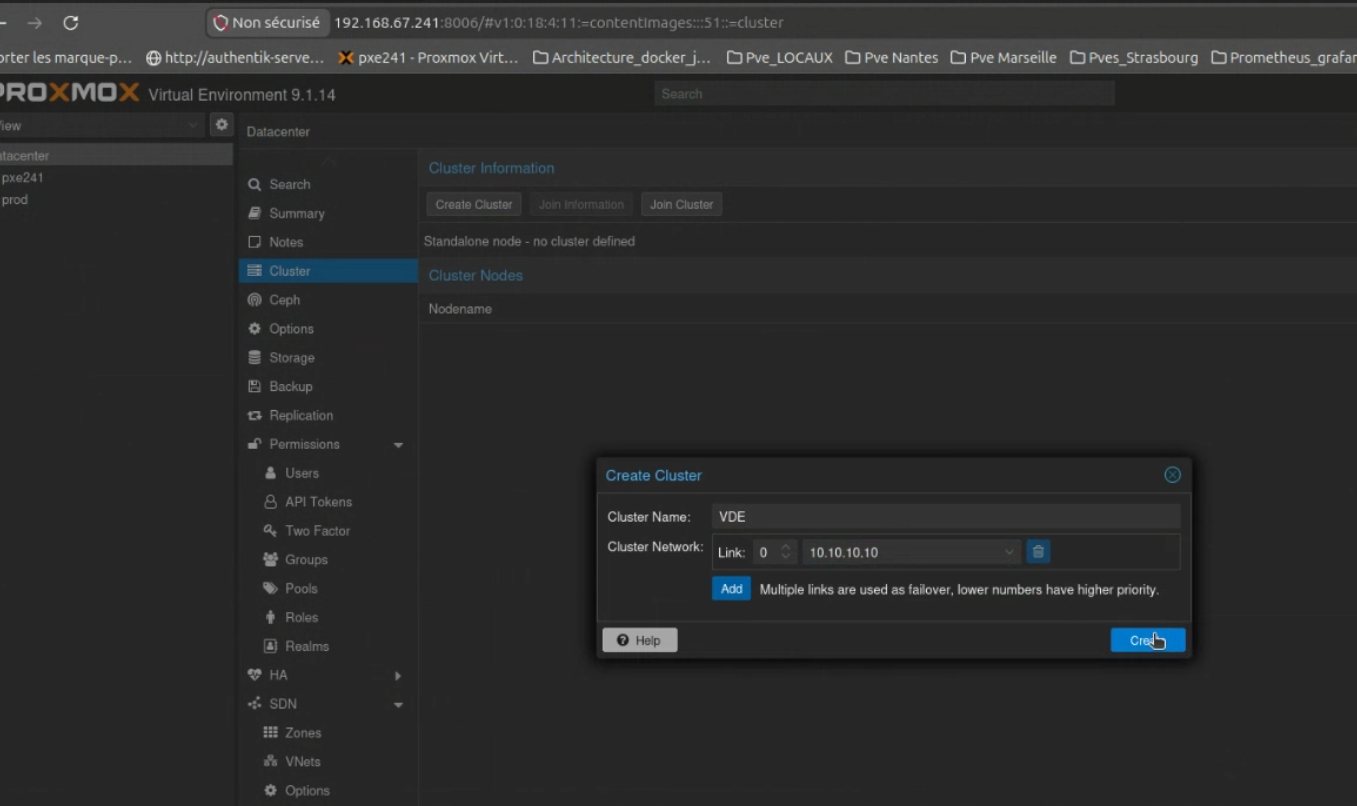Click the SDN Options gear icon
1357x806 pixels.
(270, 791)
